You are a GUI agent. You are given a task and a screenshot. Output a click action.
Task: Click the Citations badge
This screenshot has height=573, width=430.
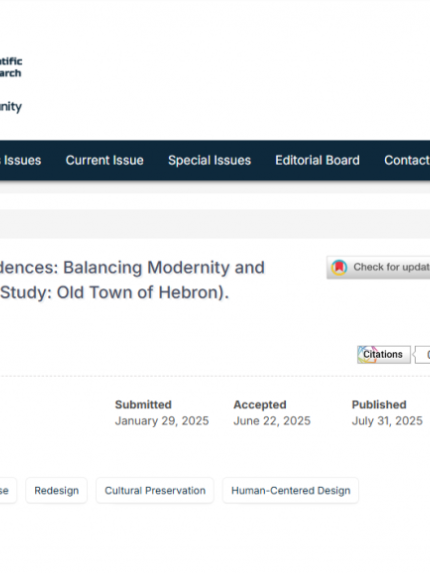(384, 354)
